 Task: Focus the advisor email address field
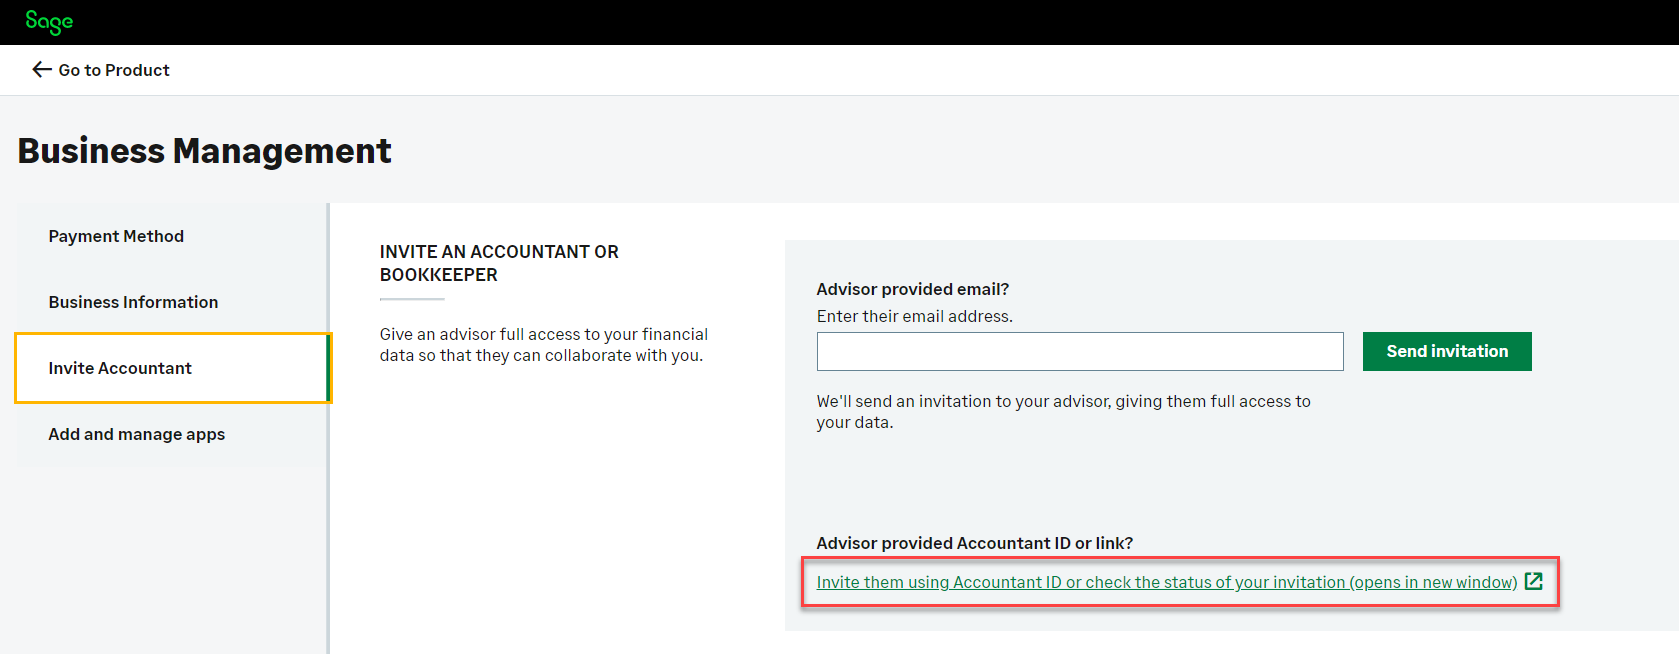click(1079, 352)
